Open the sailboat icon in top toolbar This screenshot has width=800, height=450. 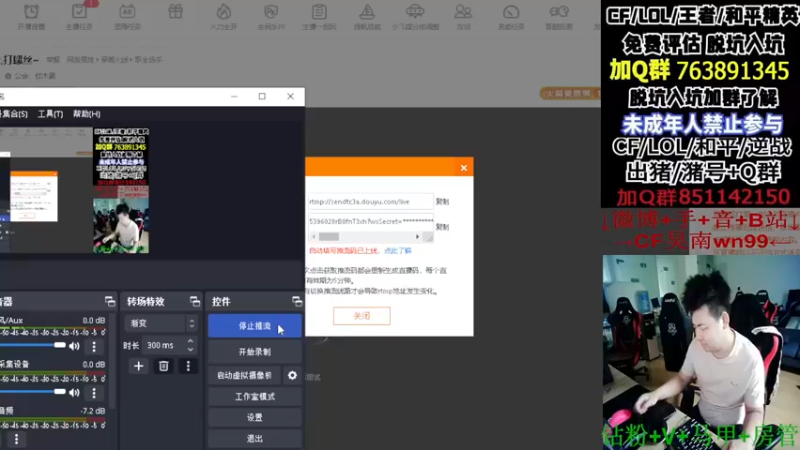[x=367, y=16]
